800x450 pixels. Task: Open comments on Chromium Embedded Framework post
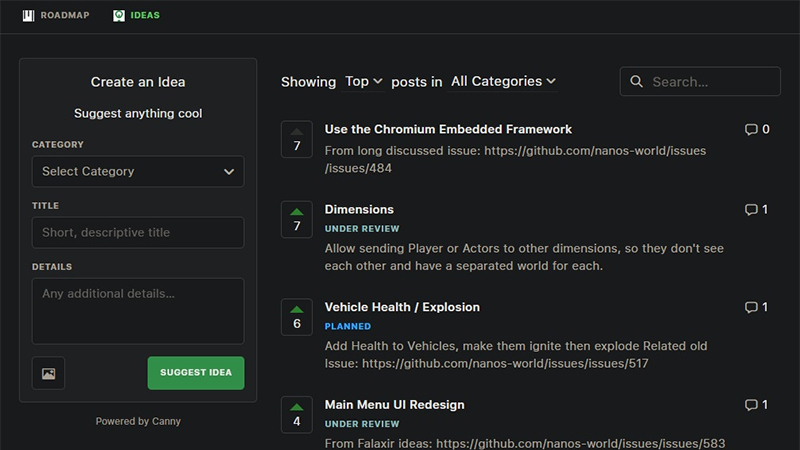click(757, 130)
